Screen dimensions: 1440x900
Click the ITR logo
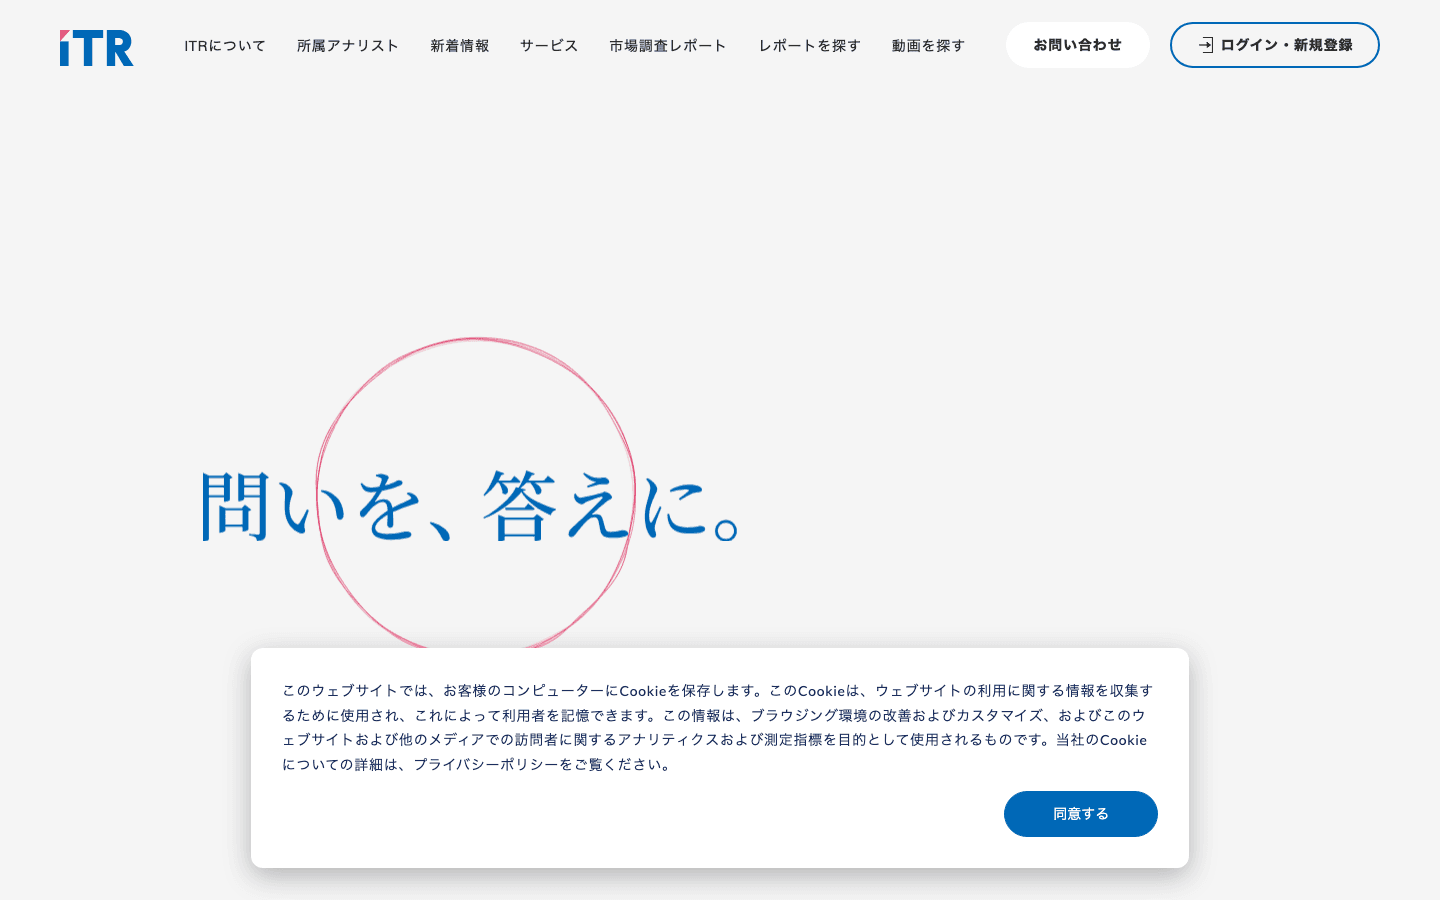pos(96,47)
